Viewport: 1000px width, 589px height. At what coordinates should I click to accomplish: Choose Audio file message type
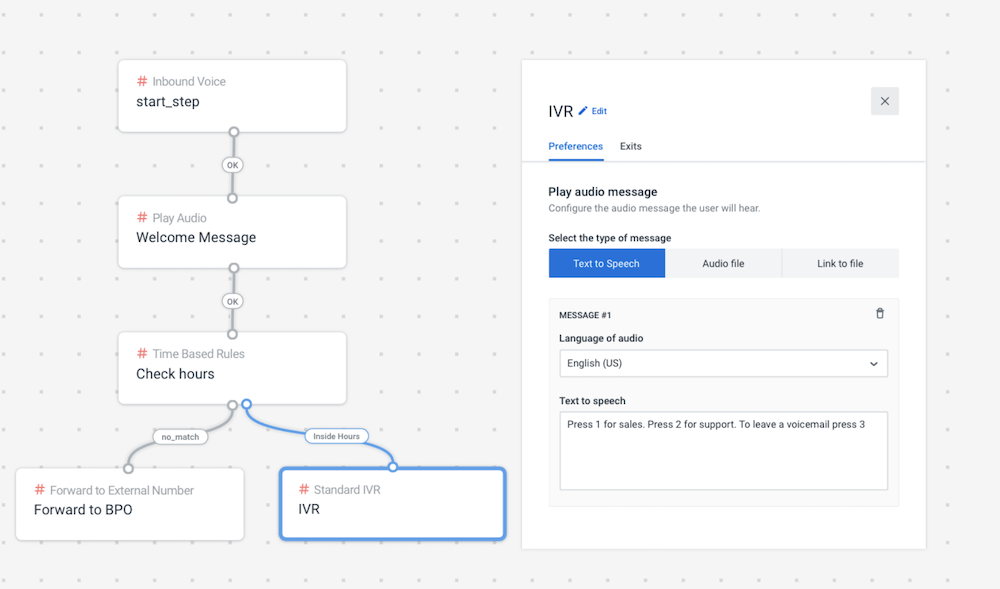(723, 263)
